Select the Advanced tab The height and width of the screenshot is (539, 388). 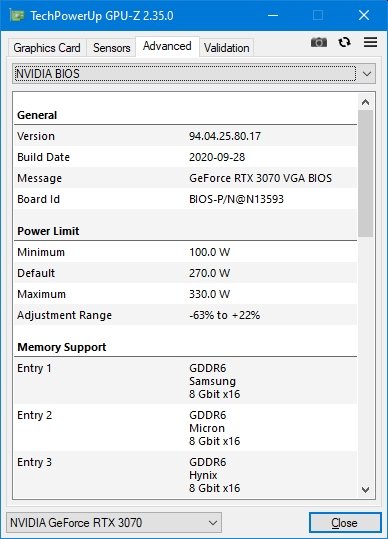click(167, 46)
